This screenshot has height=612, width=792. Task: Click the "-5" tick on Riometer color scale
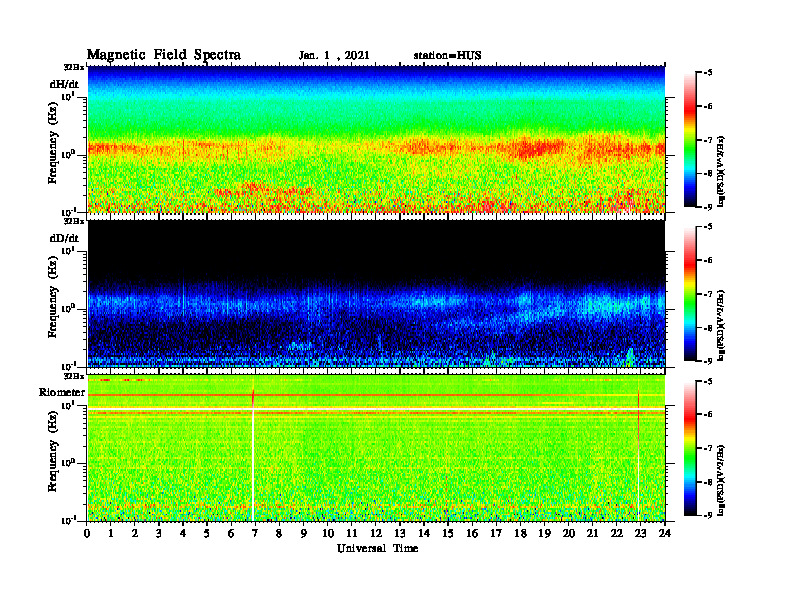click(708, 381)
